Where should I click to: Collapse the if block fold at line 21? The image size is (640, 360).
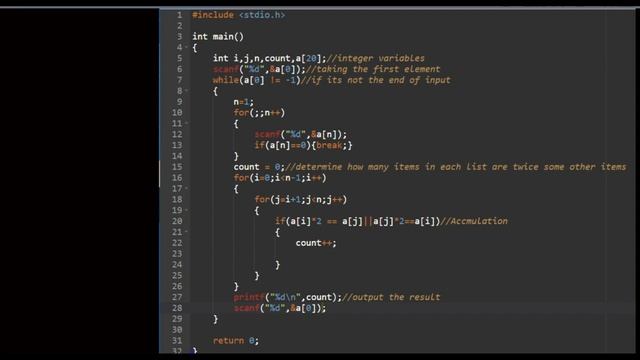[187, 232]
